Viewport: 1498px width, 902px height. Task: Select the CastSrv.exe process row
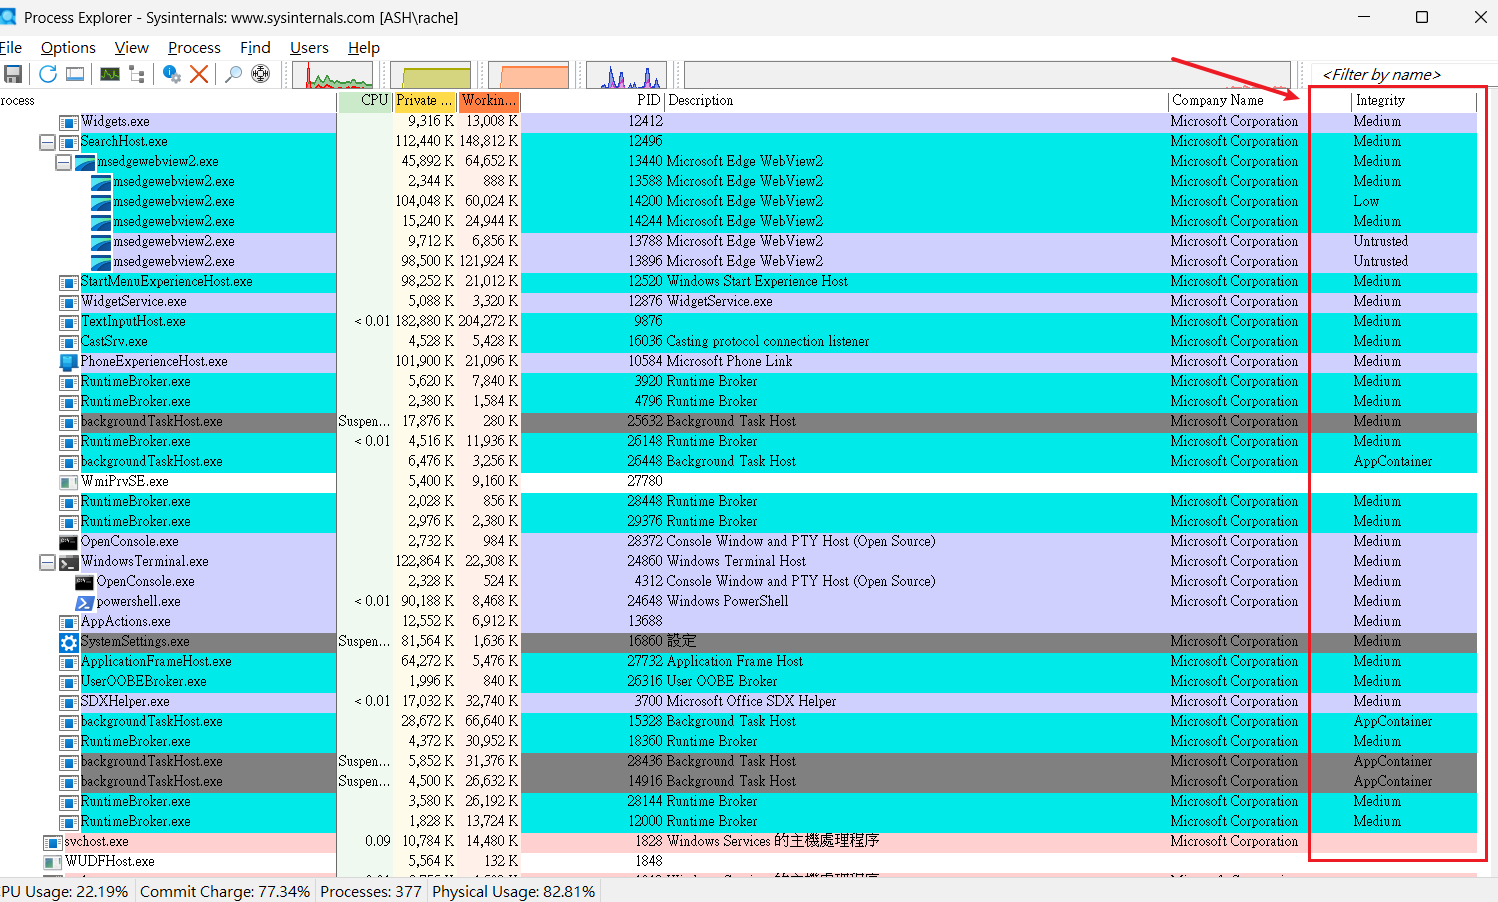pos(738,342)
